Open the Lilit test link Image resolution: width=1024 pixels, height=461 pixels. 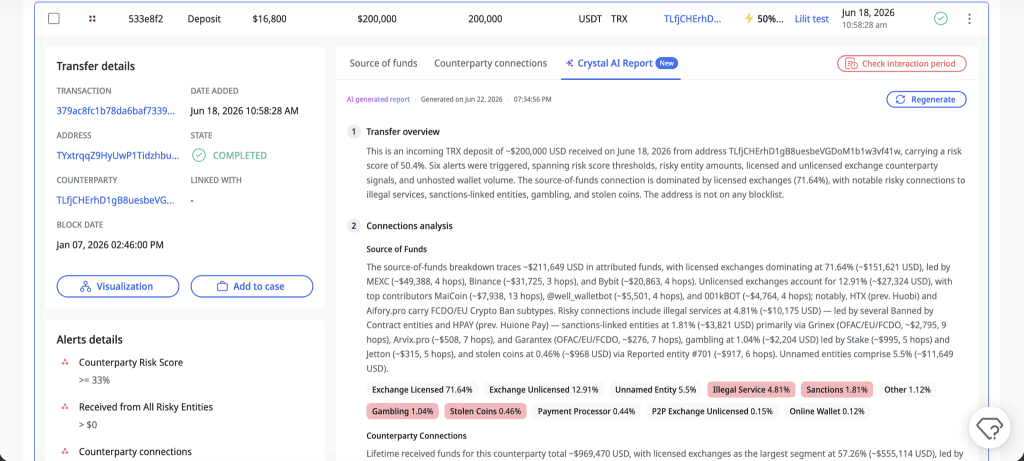click(812, 19)
